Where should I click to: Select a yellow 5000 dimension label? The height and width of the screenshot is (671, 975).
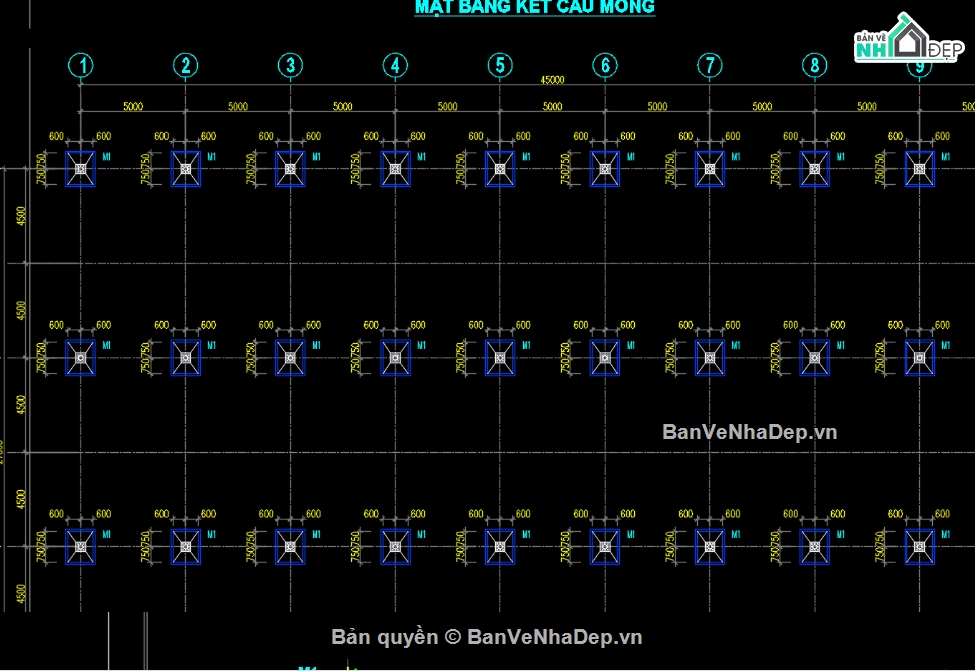[x=133, y=105]
